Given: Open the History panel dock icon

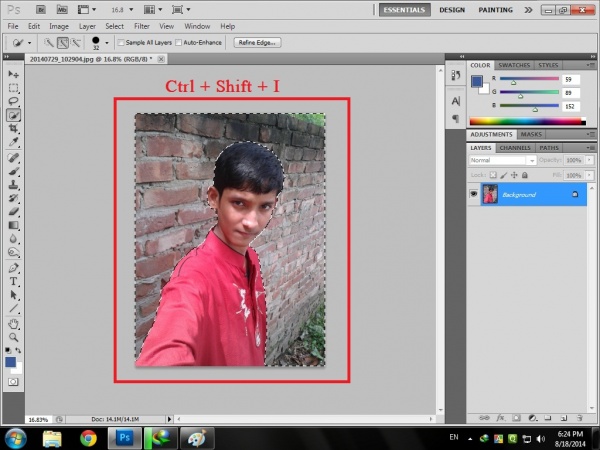Looking at the screenshot, I should [x=455, y=75].
